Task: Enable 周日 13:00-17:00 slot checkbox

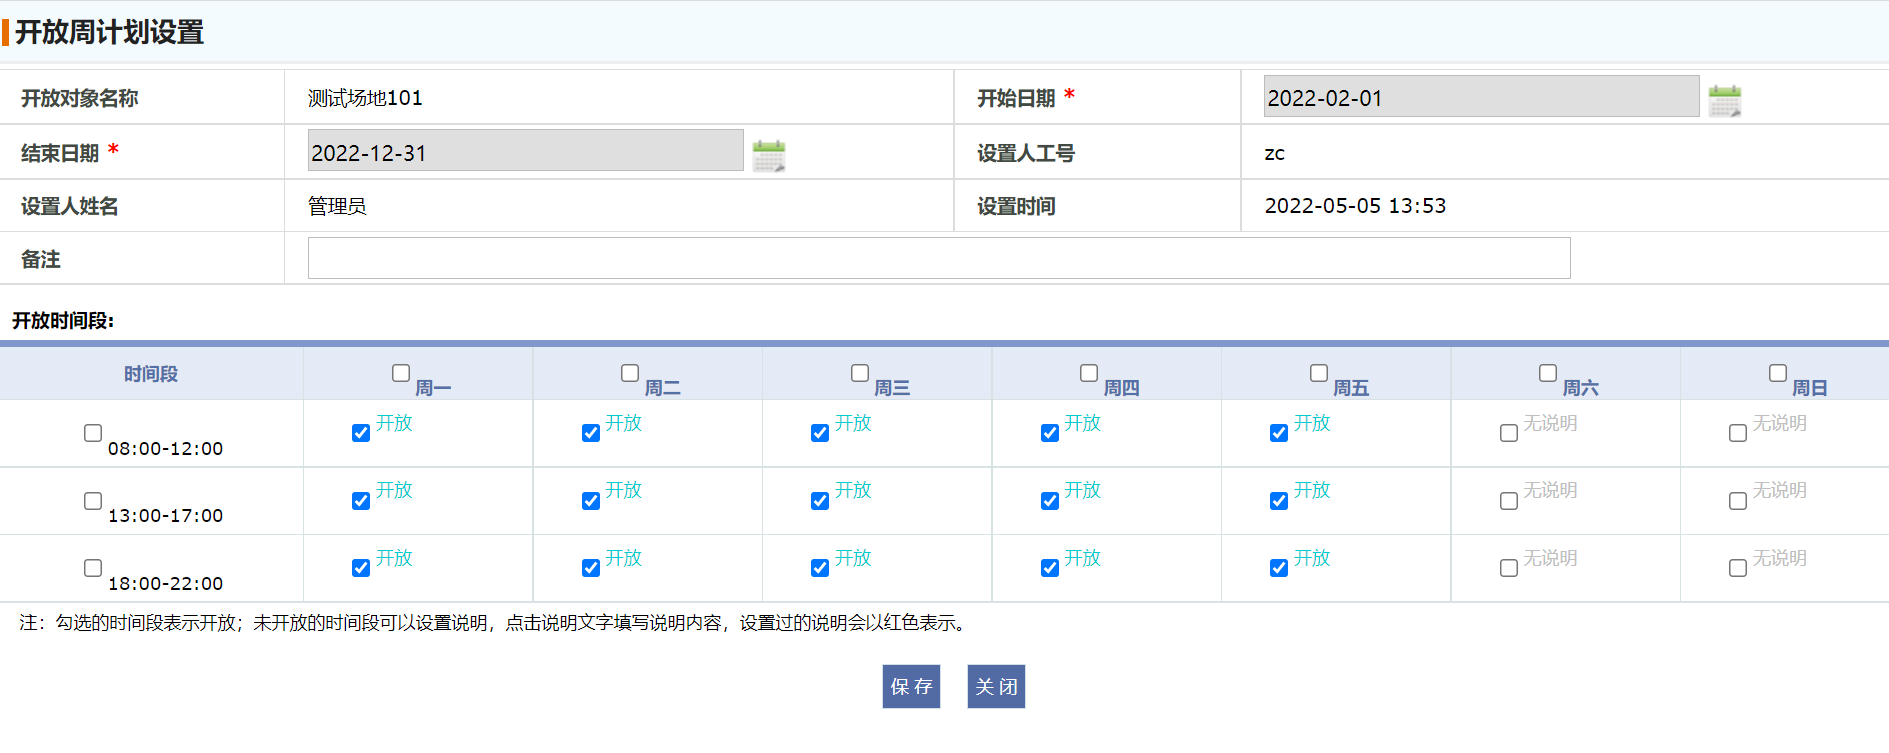Action: tap(1738, 501)
